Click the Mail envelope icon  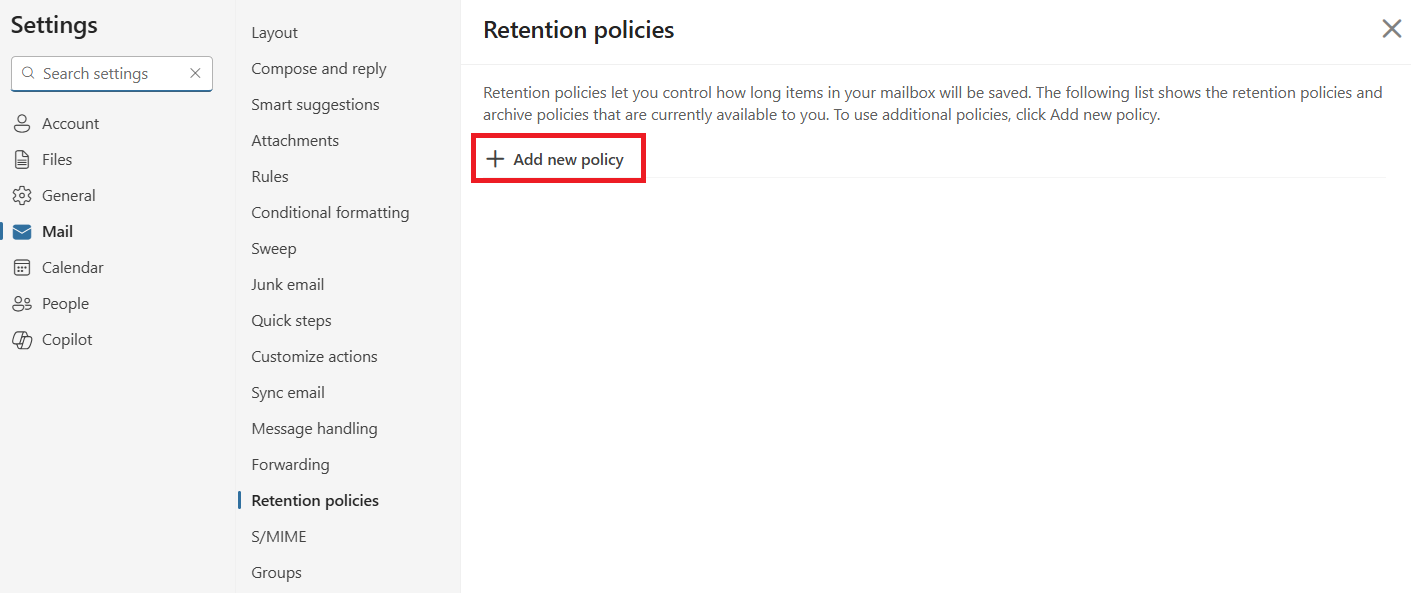pyautogui.click(x=22, y=232)
